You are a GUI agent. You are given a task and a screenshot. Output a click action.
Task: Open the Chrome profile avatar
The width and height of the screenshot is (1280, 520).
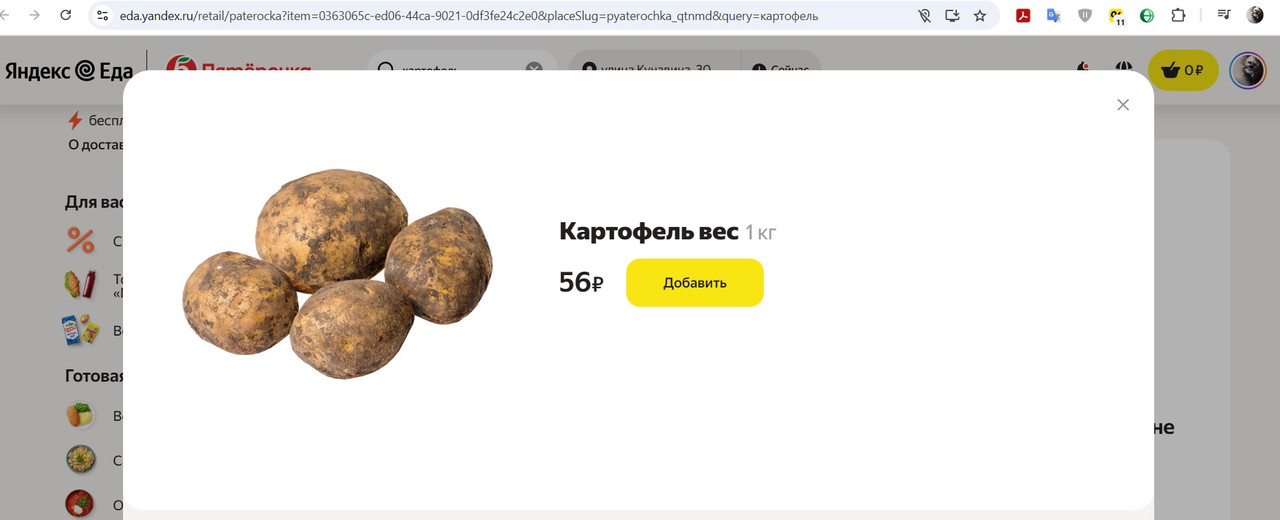pyautogui.click(x=1255, y=16)
